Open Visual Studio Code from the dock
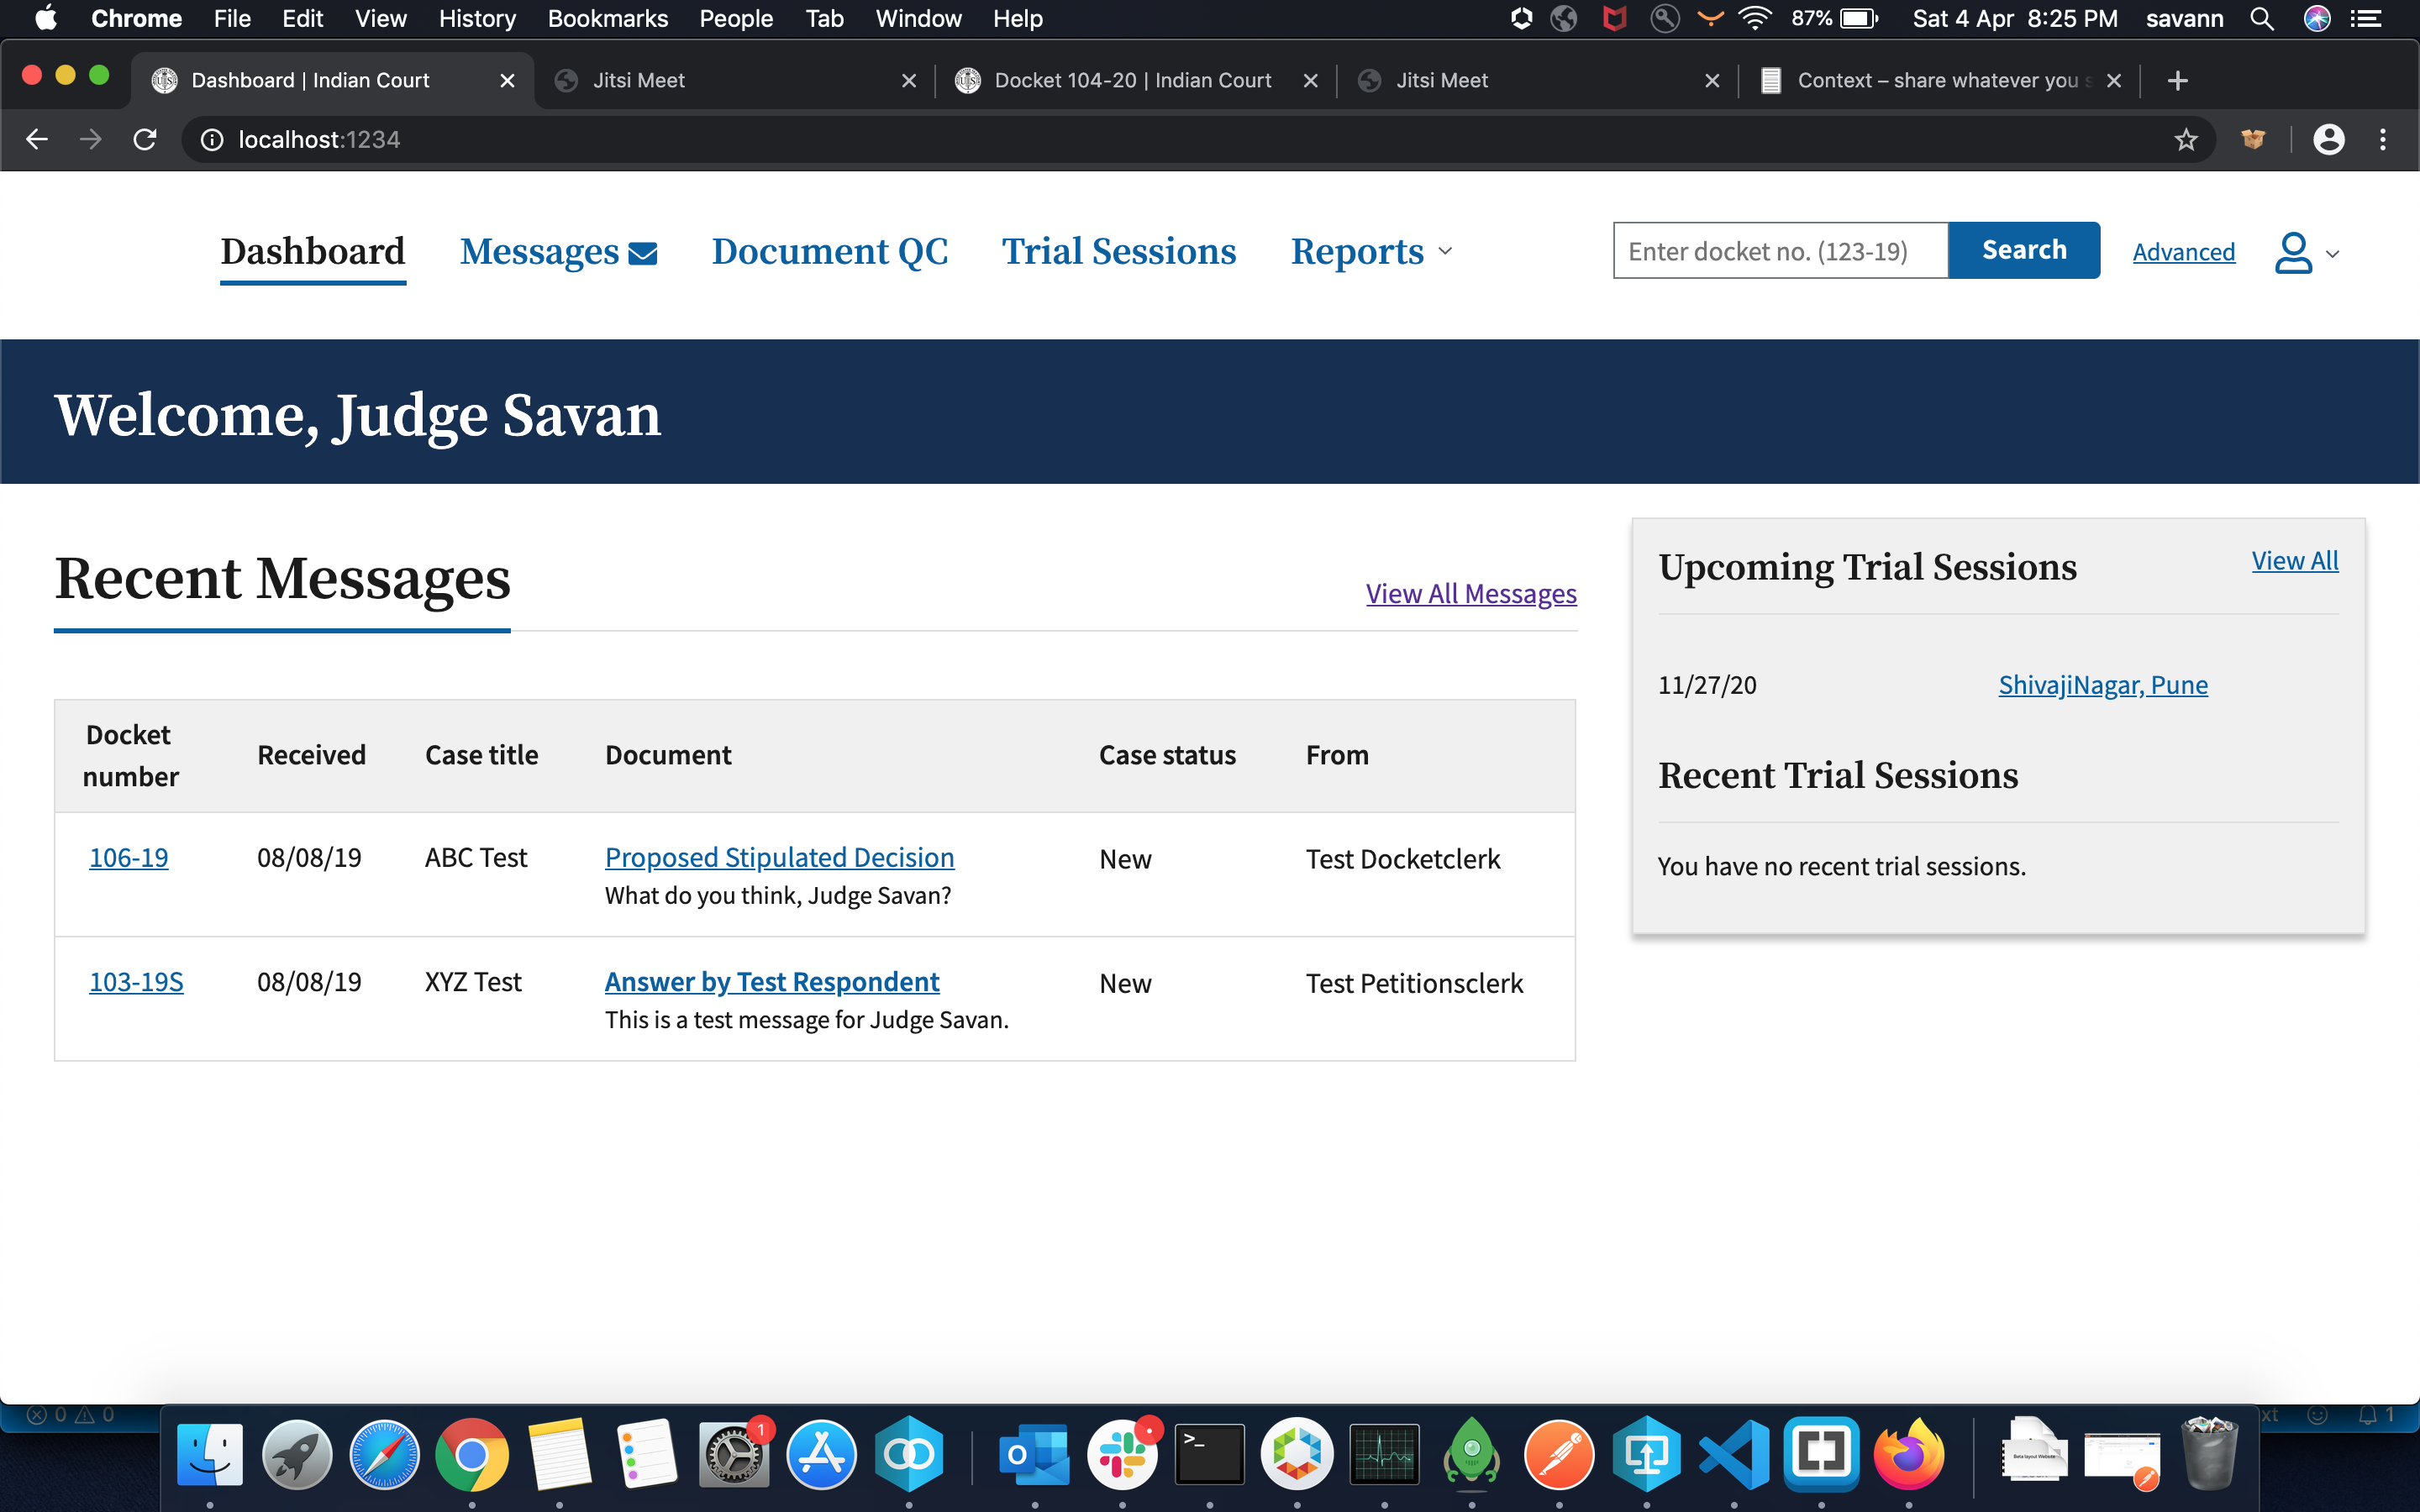Viewport: 2420px width, 1512px height. pyautogui.click(x=1733, y=1454)
